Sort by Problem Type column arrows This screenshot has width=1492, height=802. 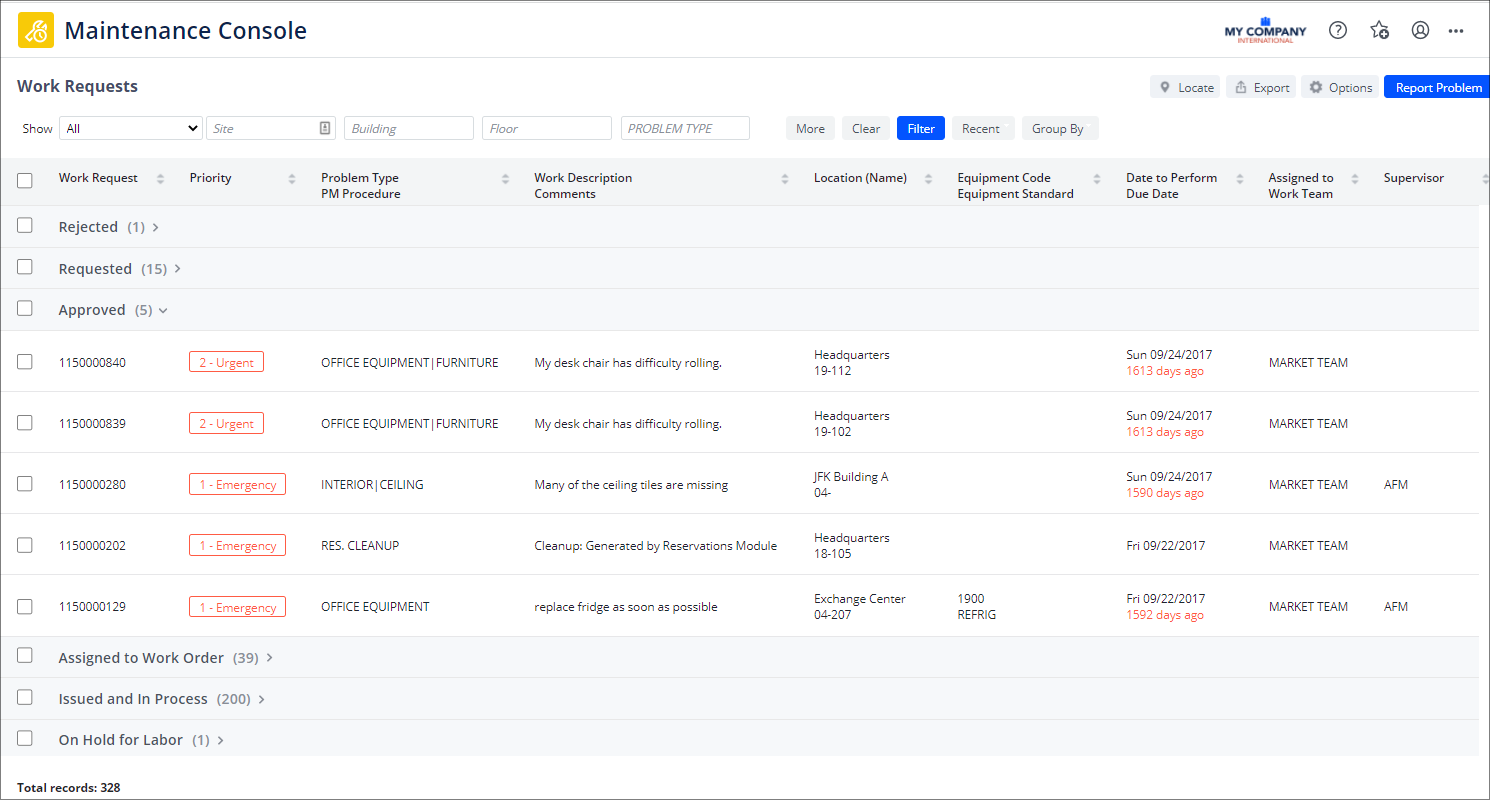506,179
